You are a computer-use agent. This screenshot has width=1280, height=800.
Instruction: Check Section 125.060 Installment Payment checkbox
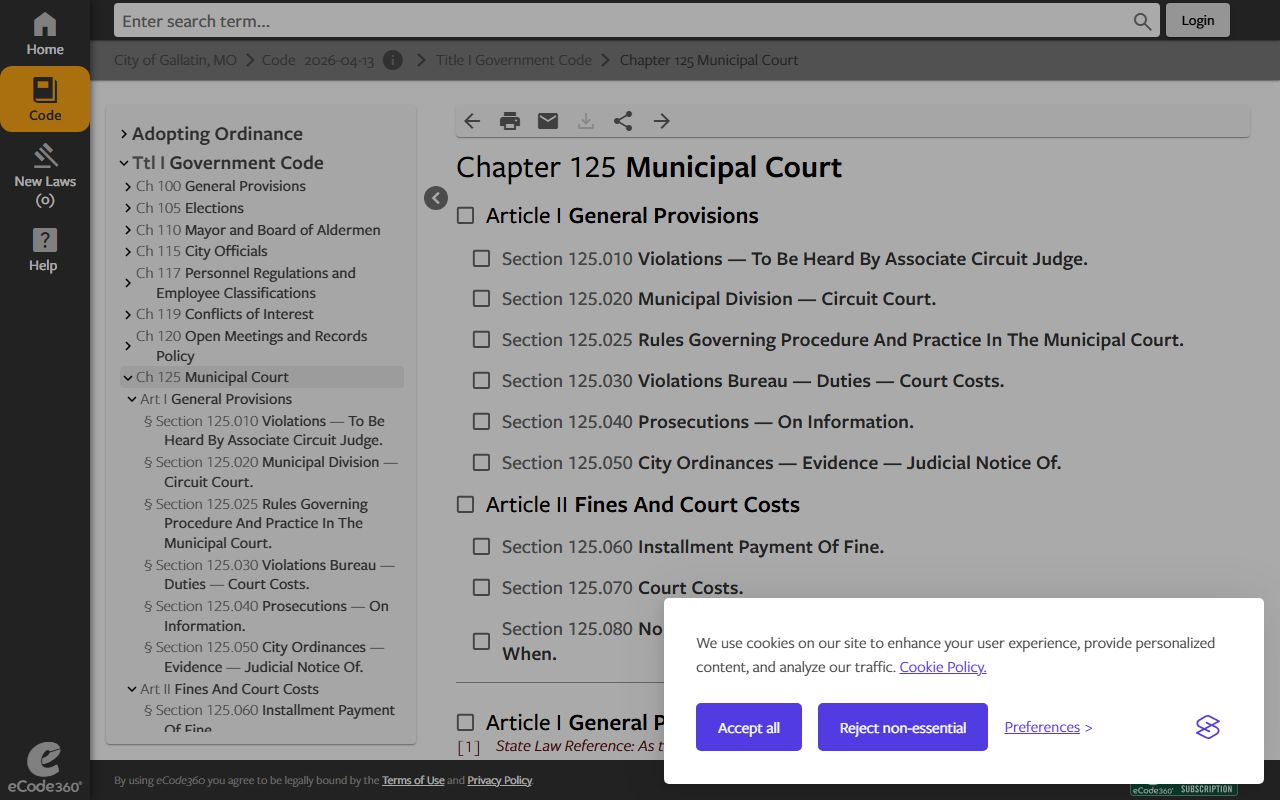481,546
